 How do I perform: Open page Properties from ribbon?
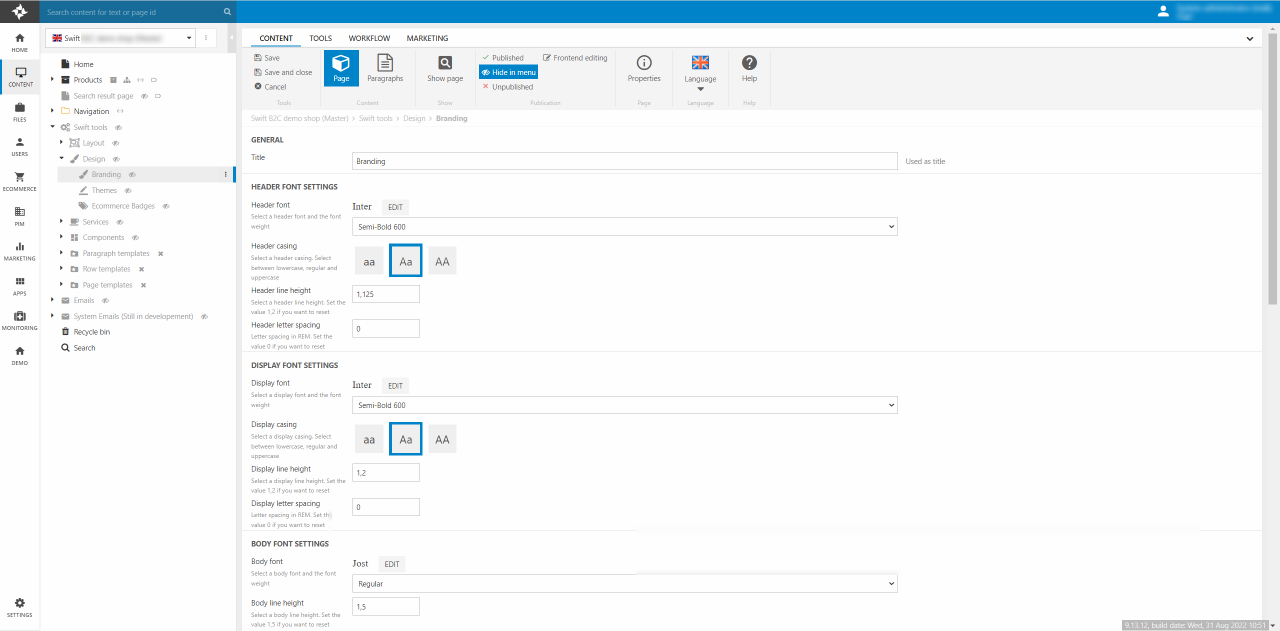(644, 68)
